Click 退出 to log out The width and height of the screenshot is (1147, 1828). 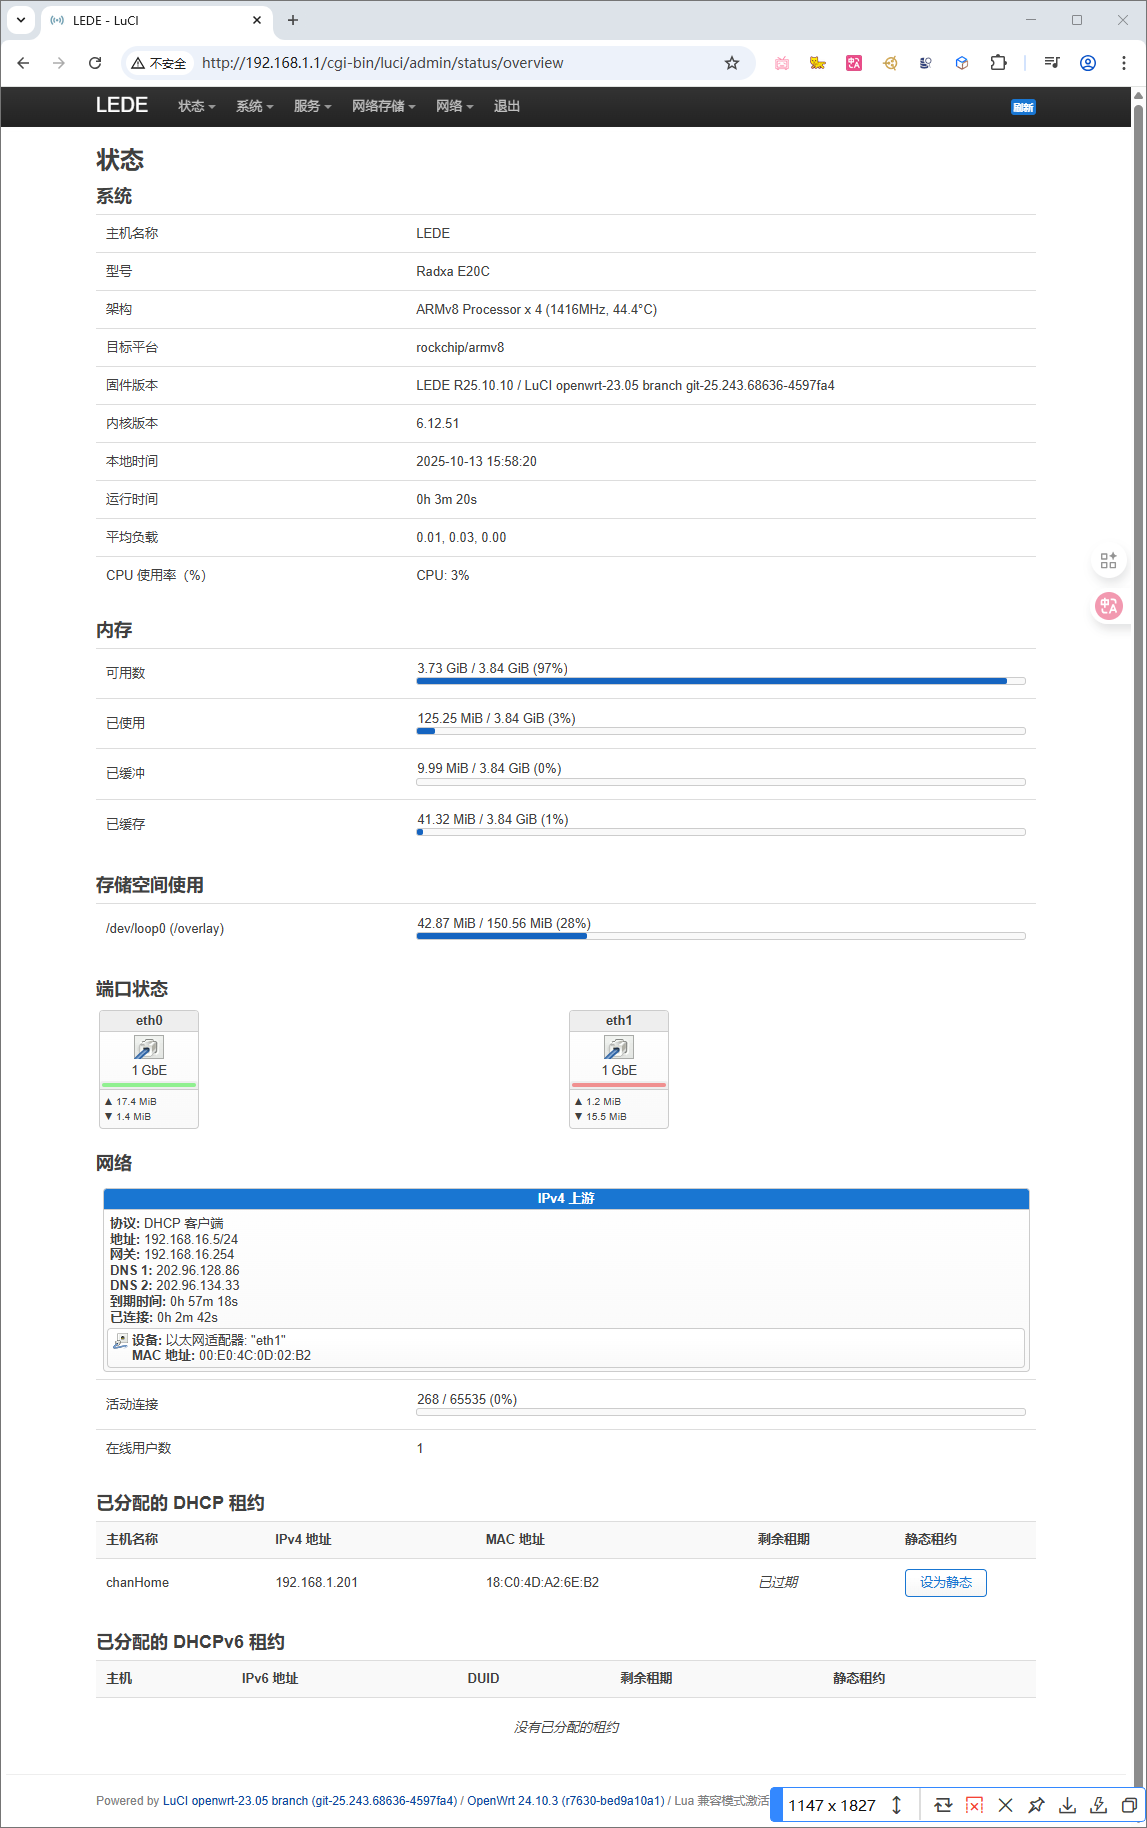click(x=507, y=106)
